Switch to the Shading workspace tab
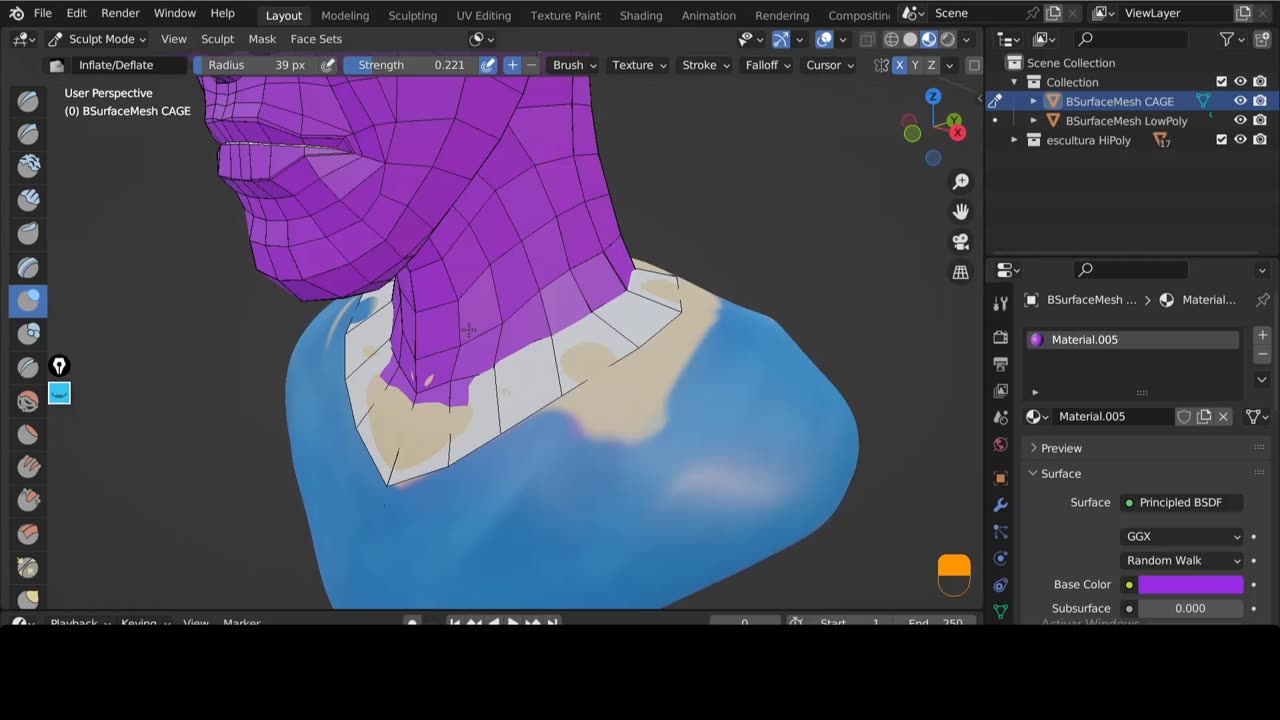The image size is (1280, 720). (x=640, y=15)
